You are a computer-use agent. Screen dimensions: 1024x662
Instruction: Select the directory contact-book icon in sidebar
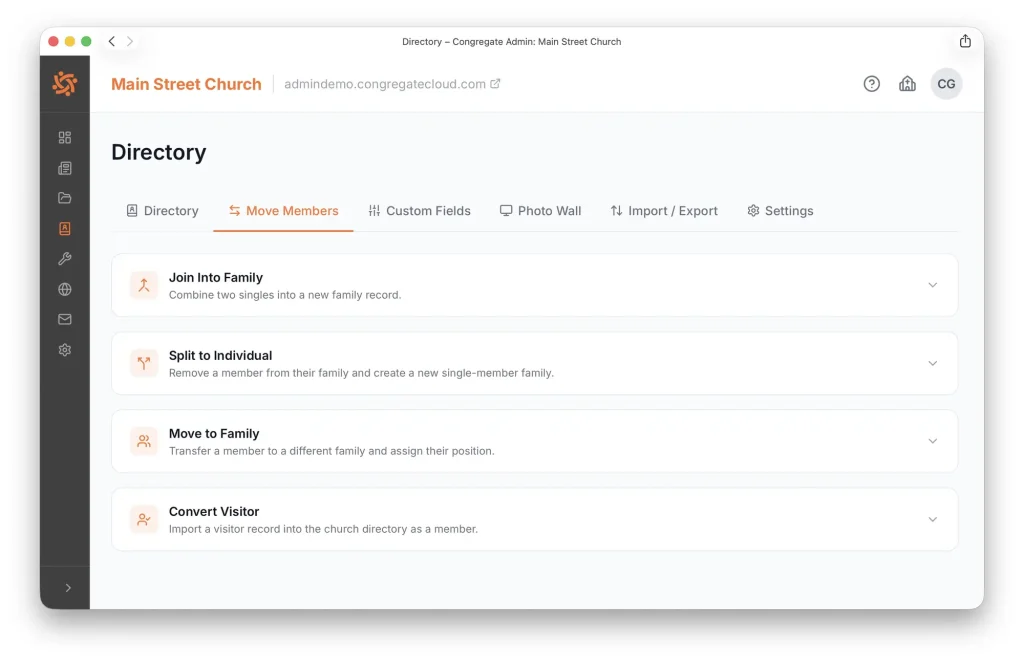(65, 229)
